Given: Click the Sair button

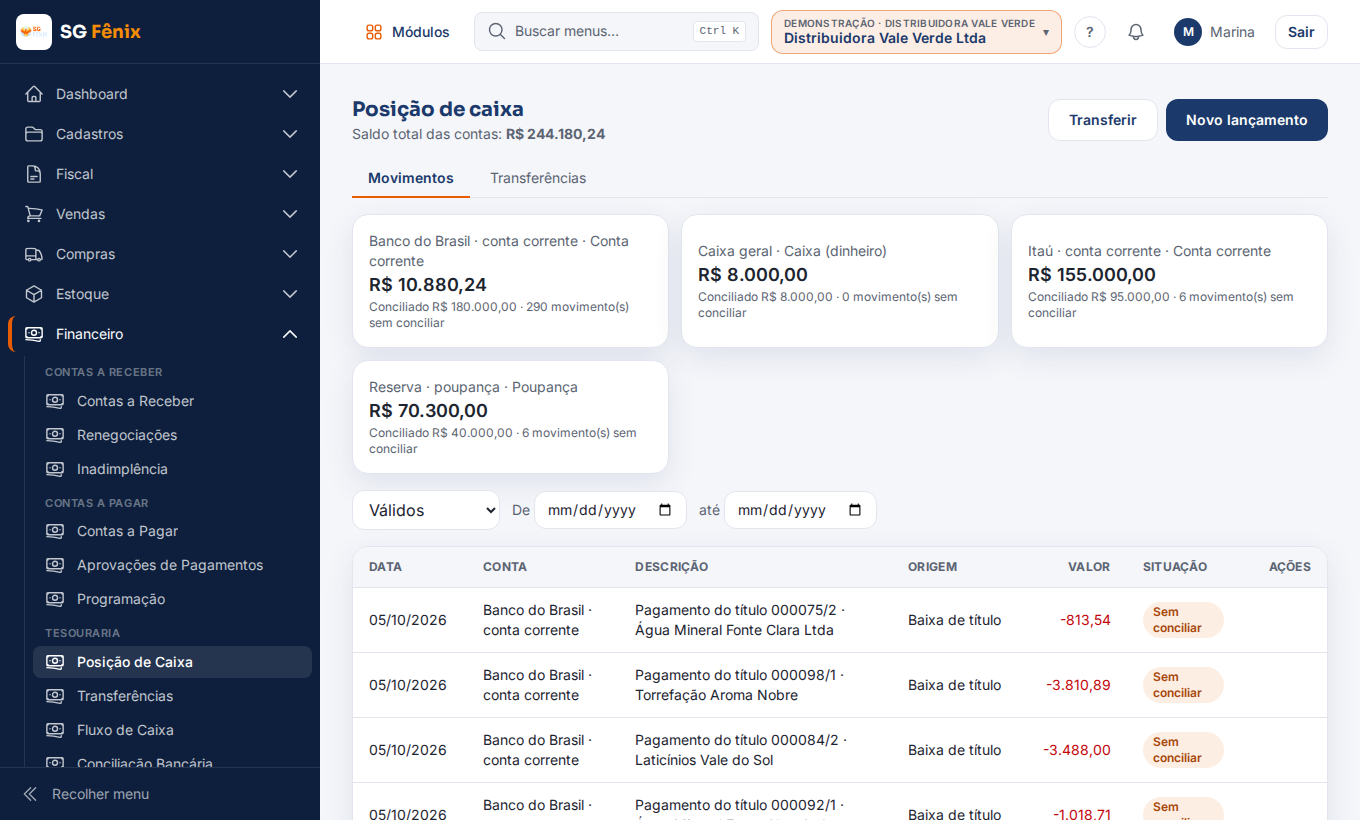Looking at the screenshot, I should (x=1301, y=32).
